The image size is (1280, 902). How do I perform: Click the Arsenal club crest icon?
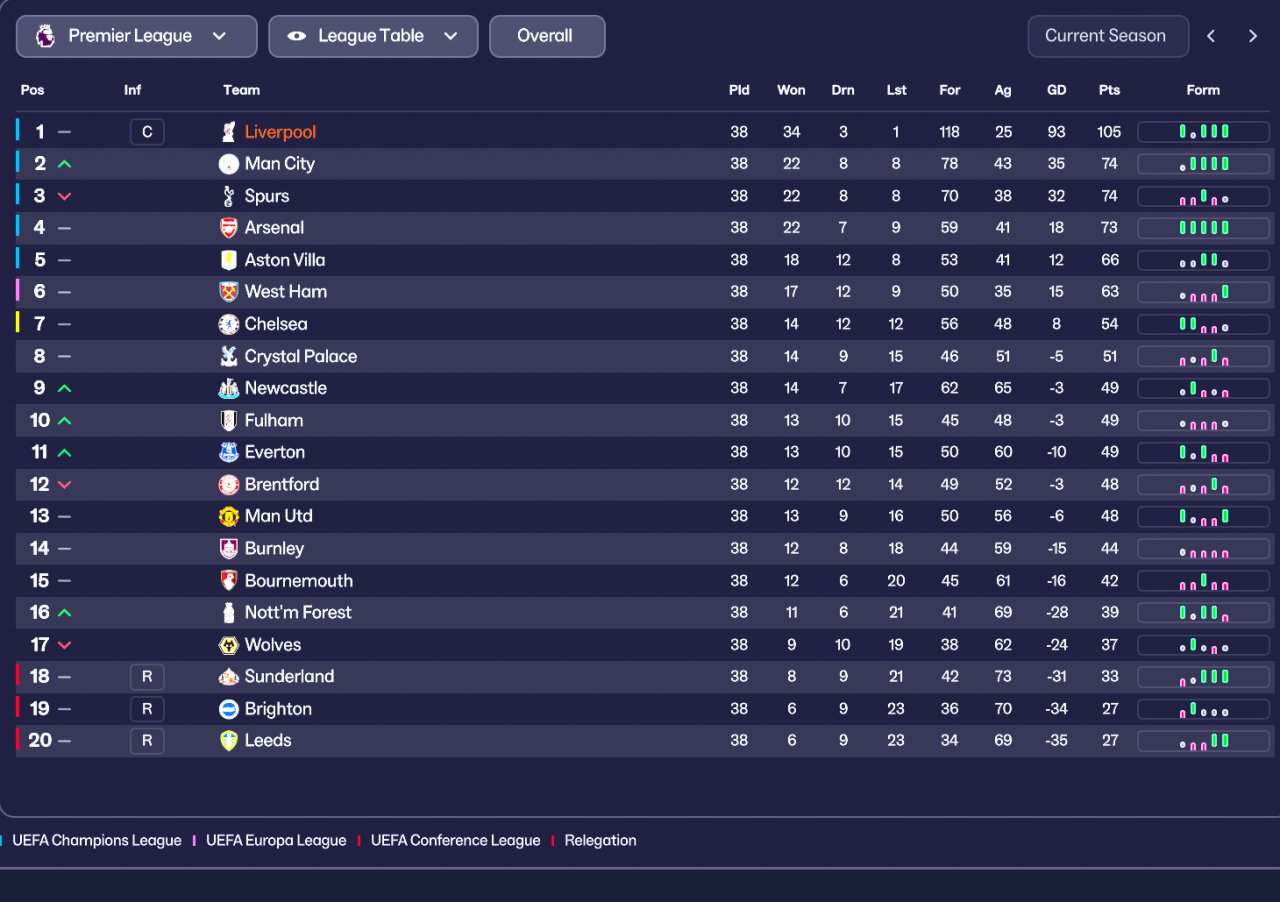(x=229, y=228)
